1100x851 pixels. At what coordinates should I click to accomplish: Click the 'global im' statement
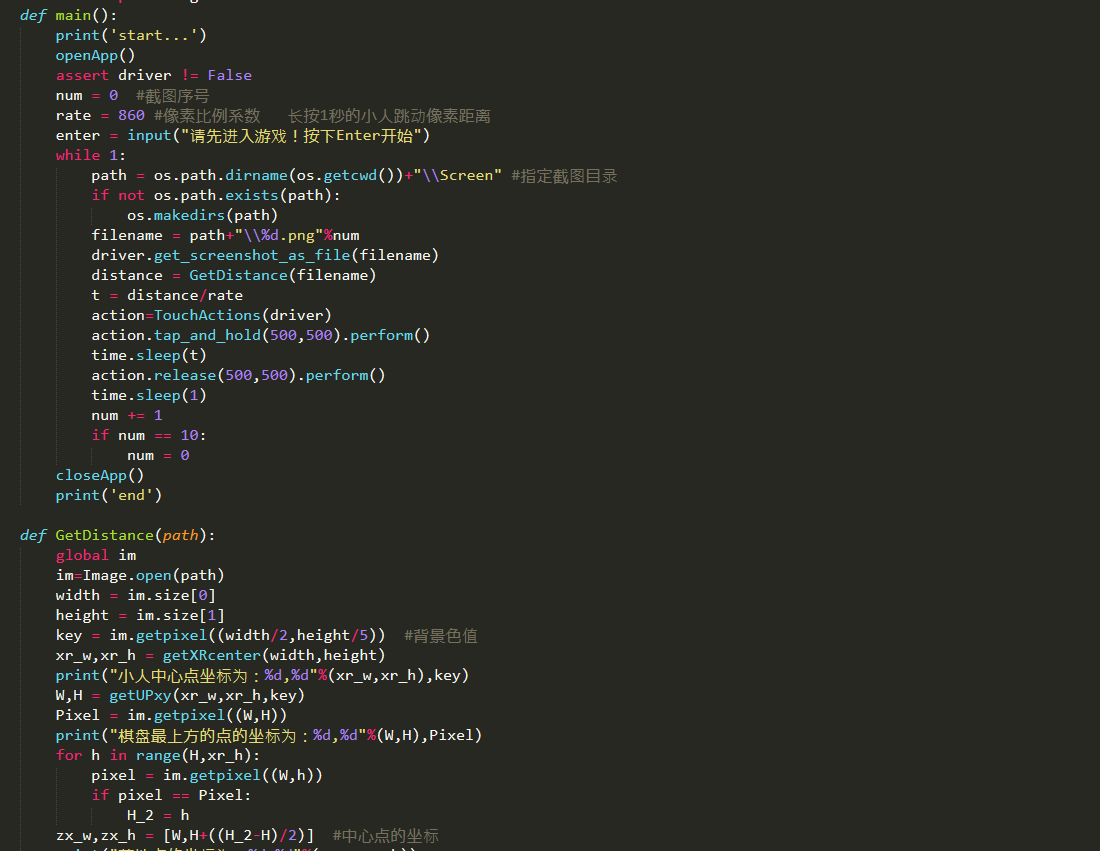(96, 555)
